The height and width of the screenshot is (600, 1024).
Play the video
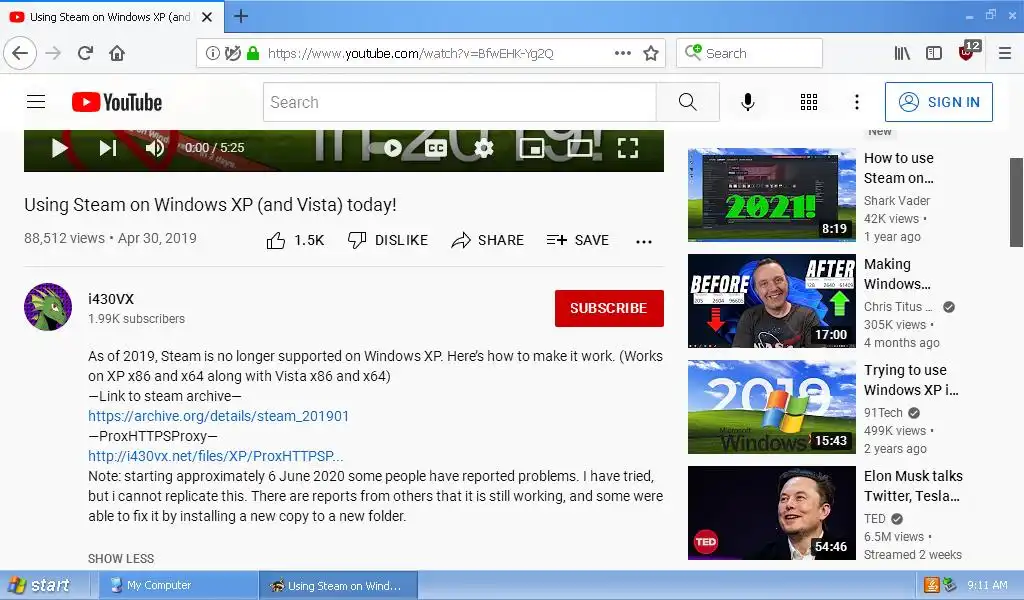click(x=59, y=148)
